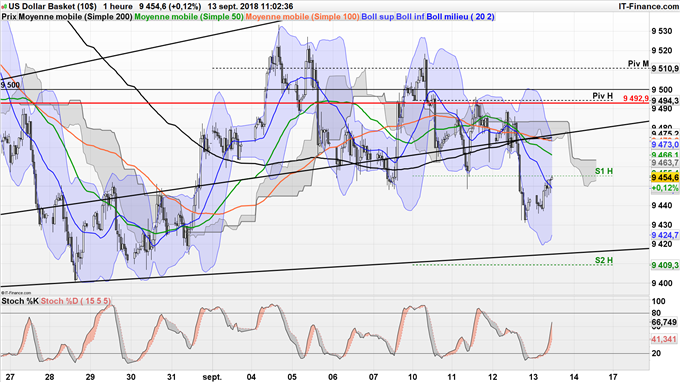Click the 'Boll sup' legend label
The height and width of the screenshot is (382, 680).
[x=378, y=16]
